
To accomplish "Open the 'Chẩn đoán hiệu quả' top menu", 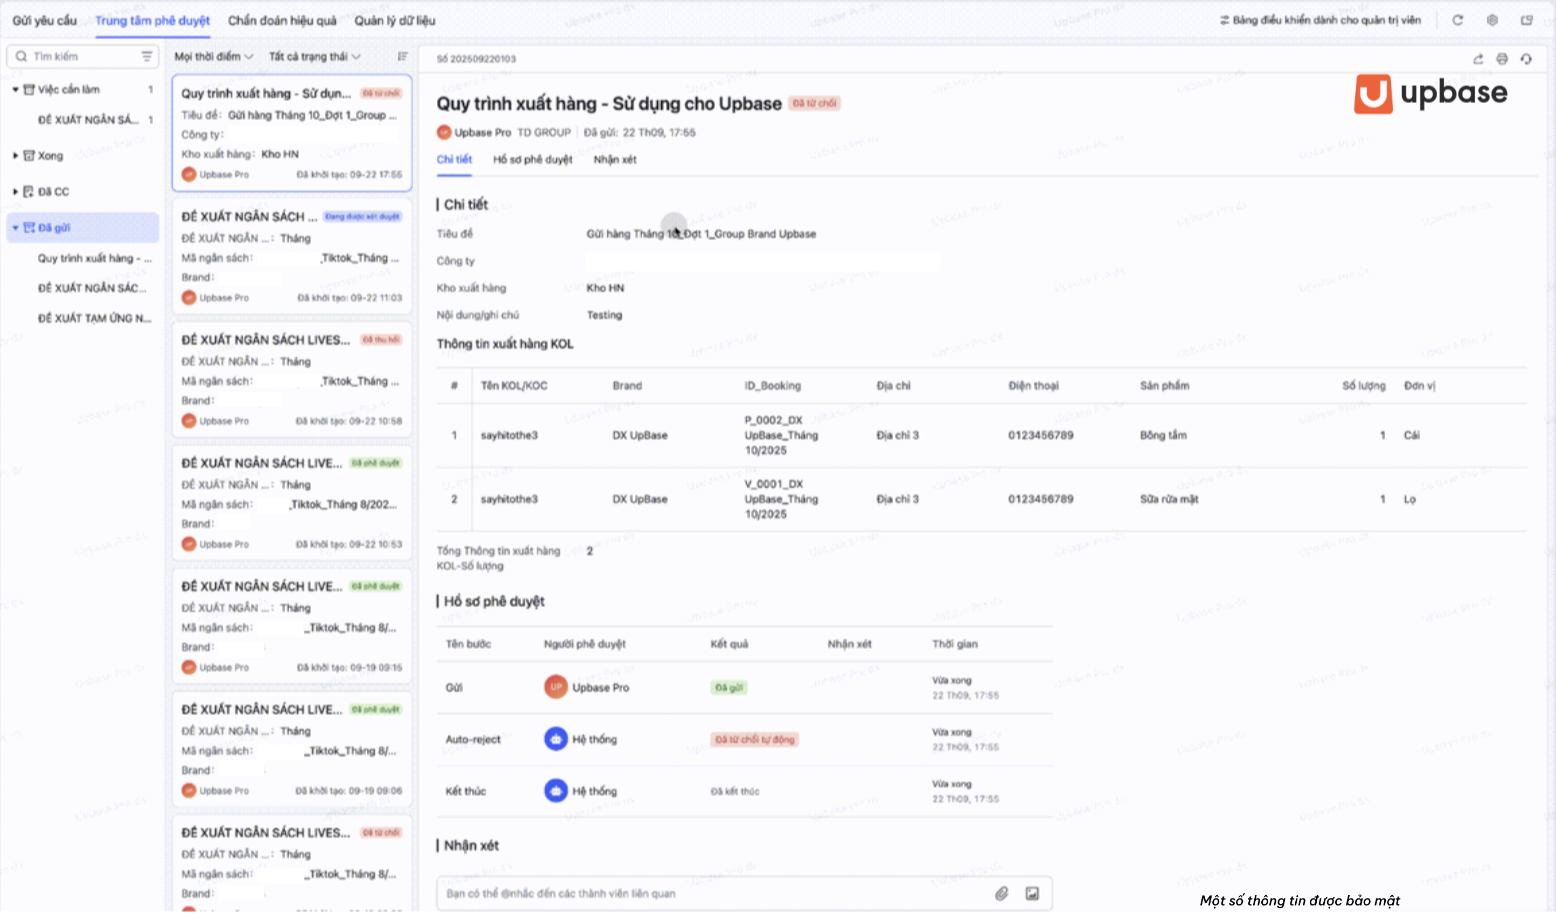I will 282,20.
